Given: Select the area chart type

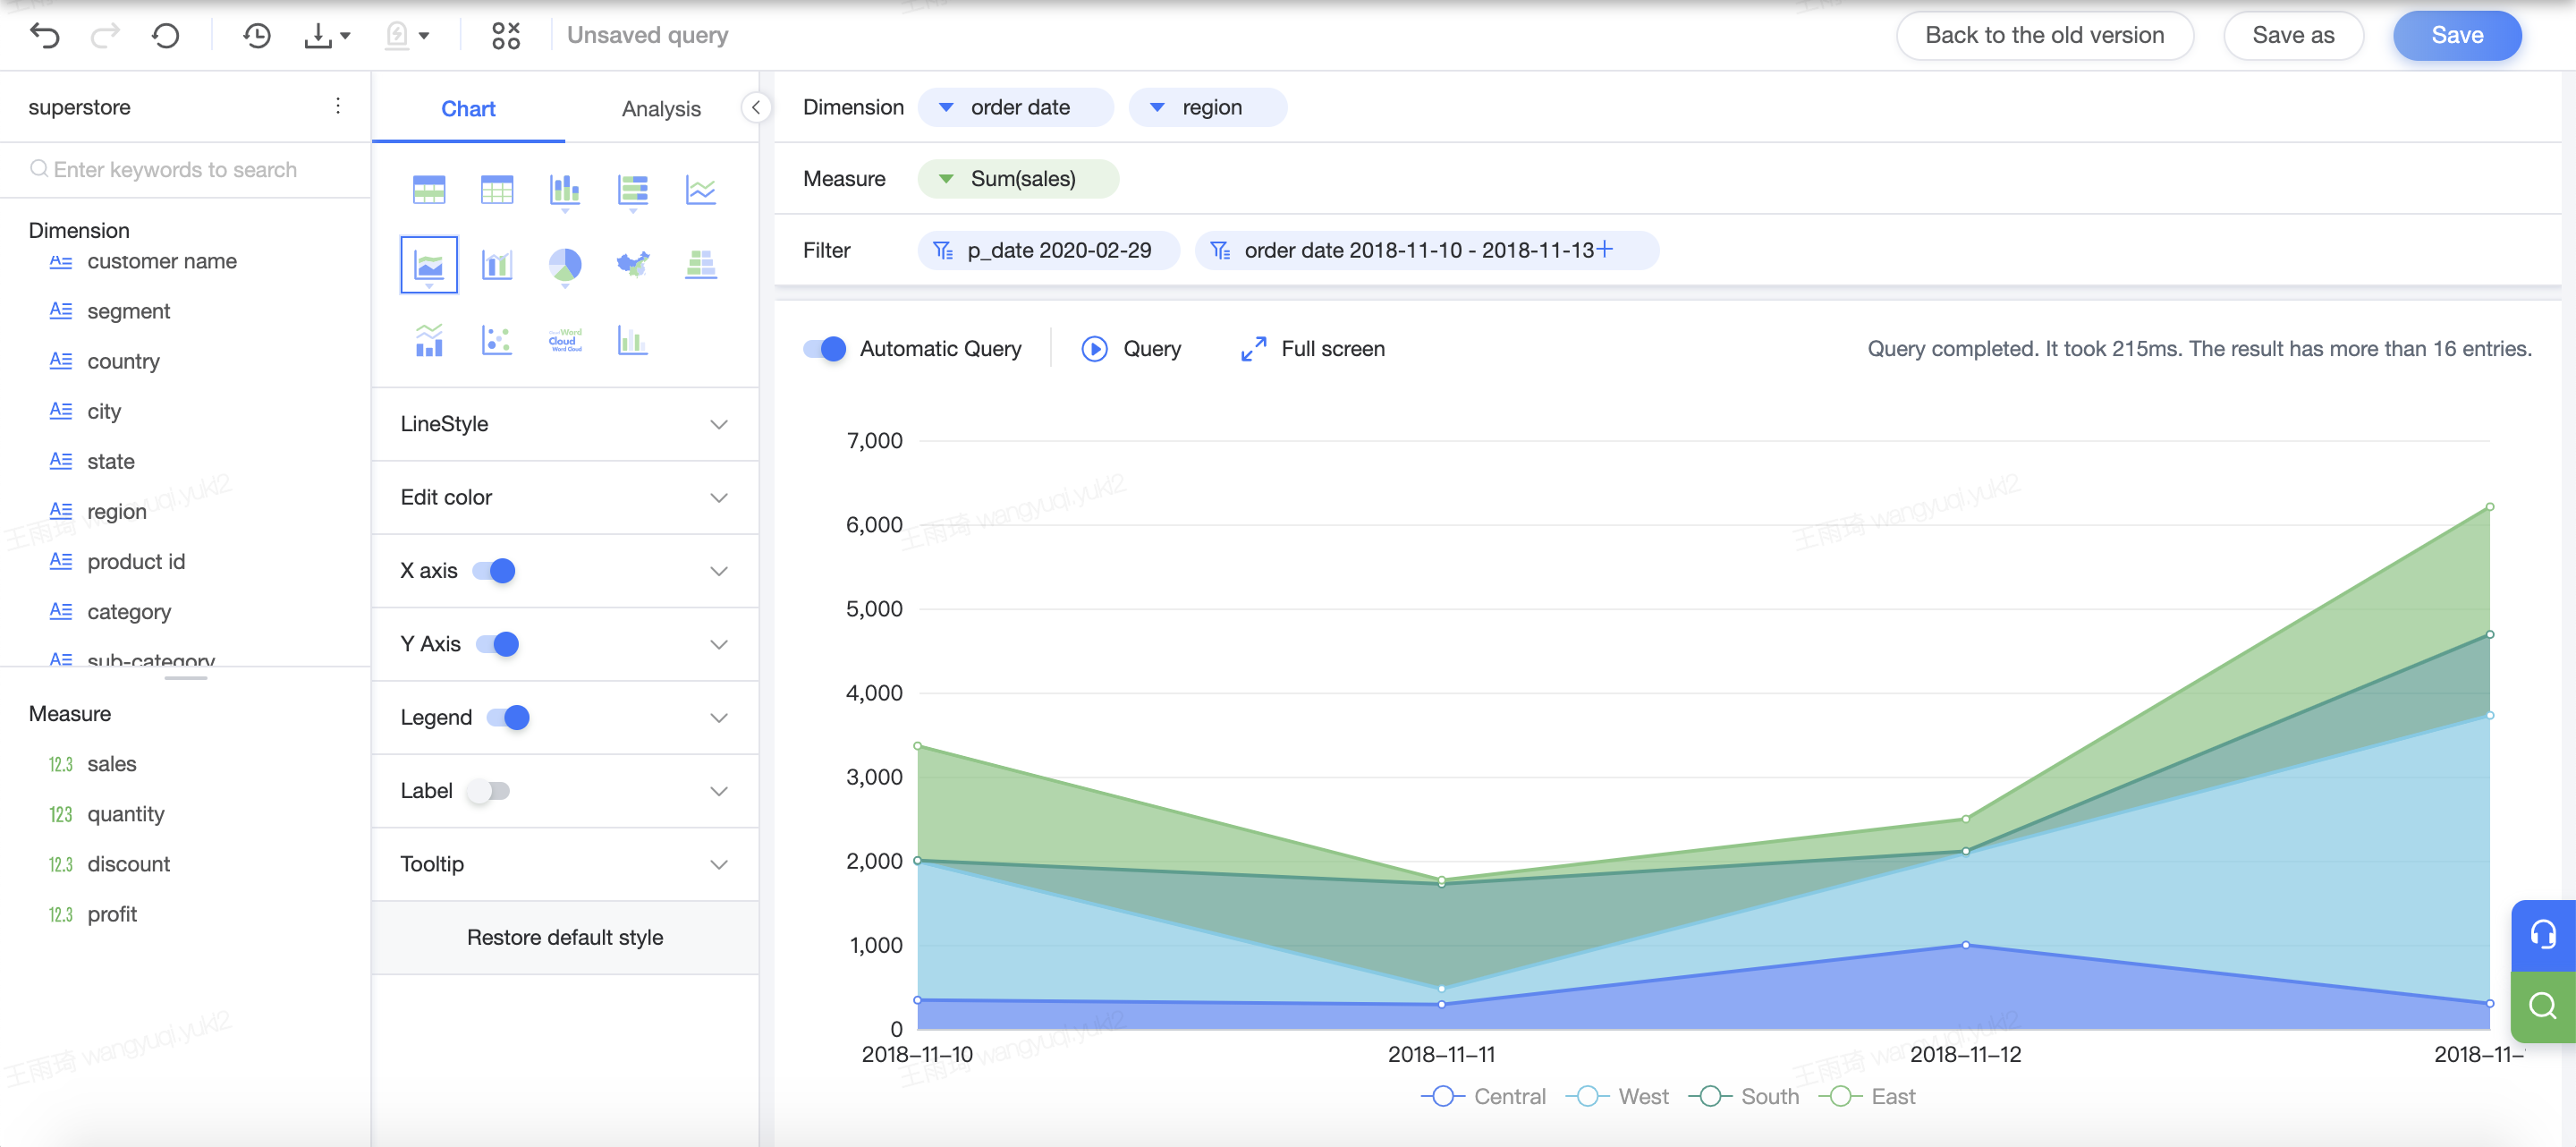Looking at the screenshot, I should [429, 265].
